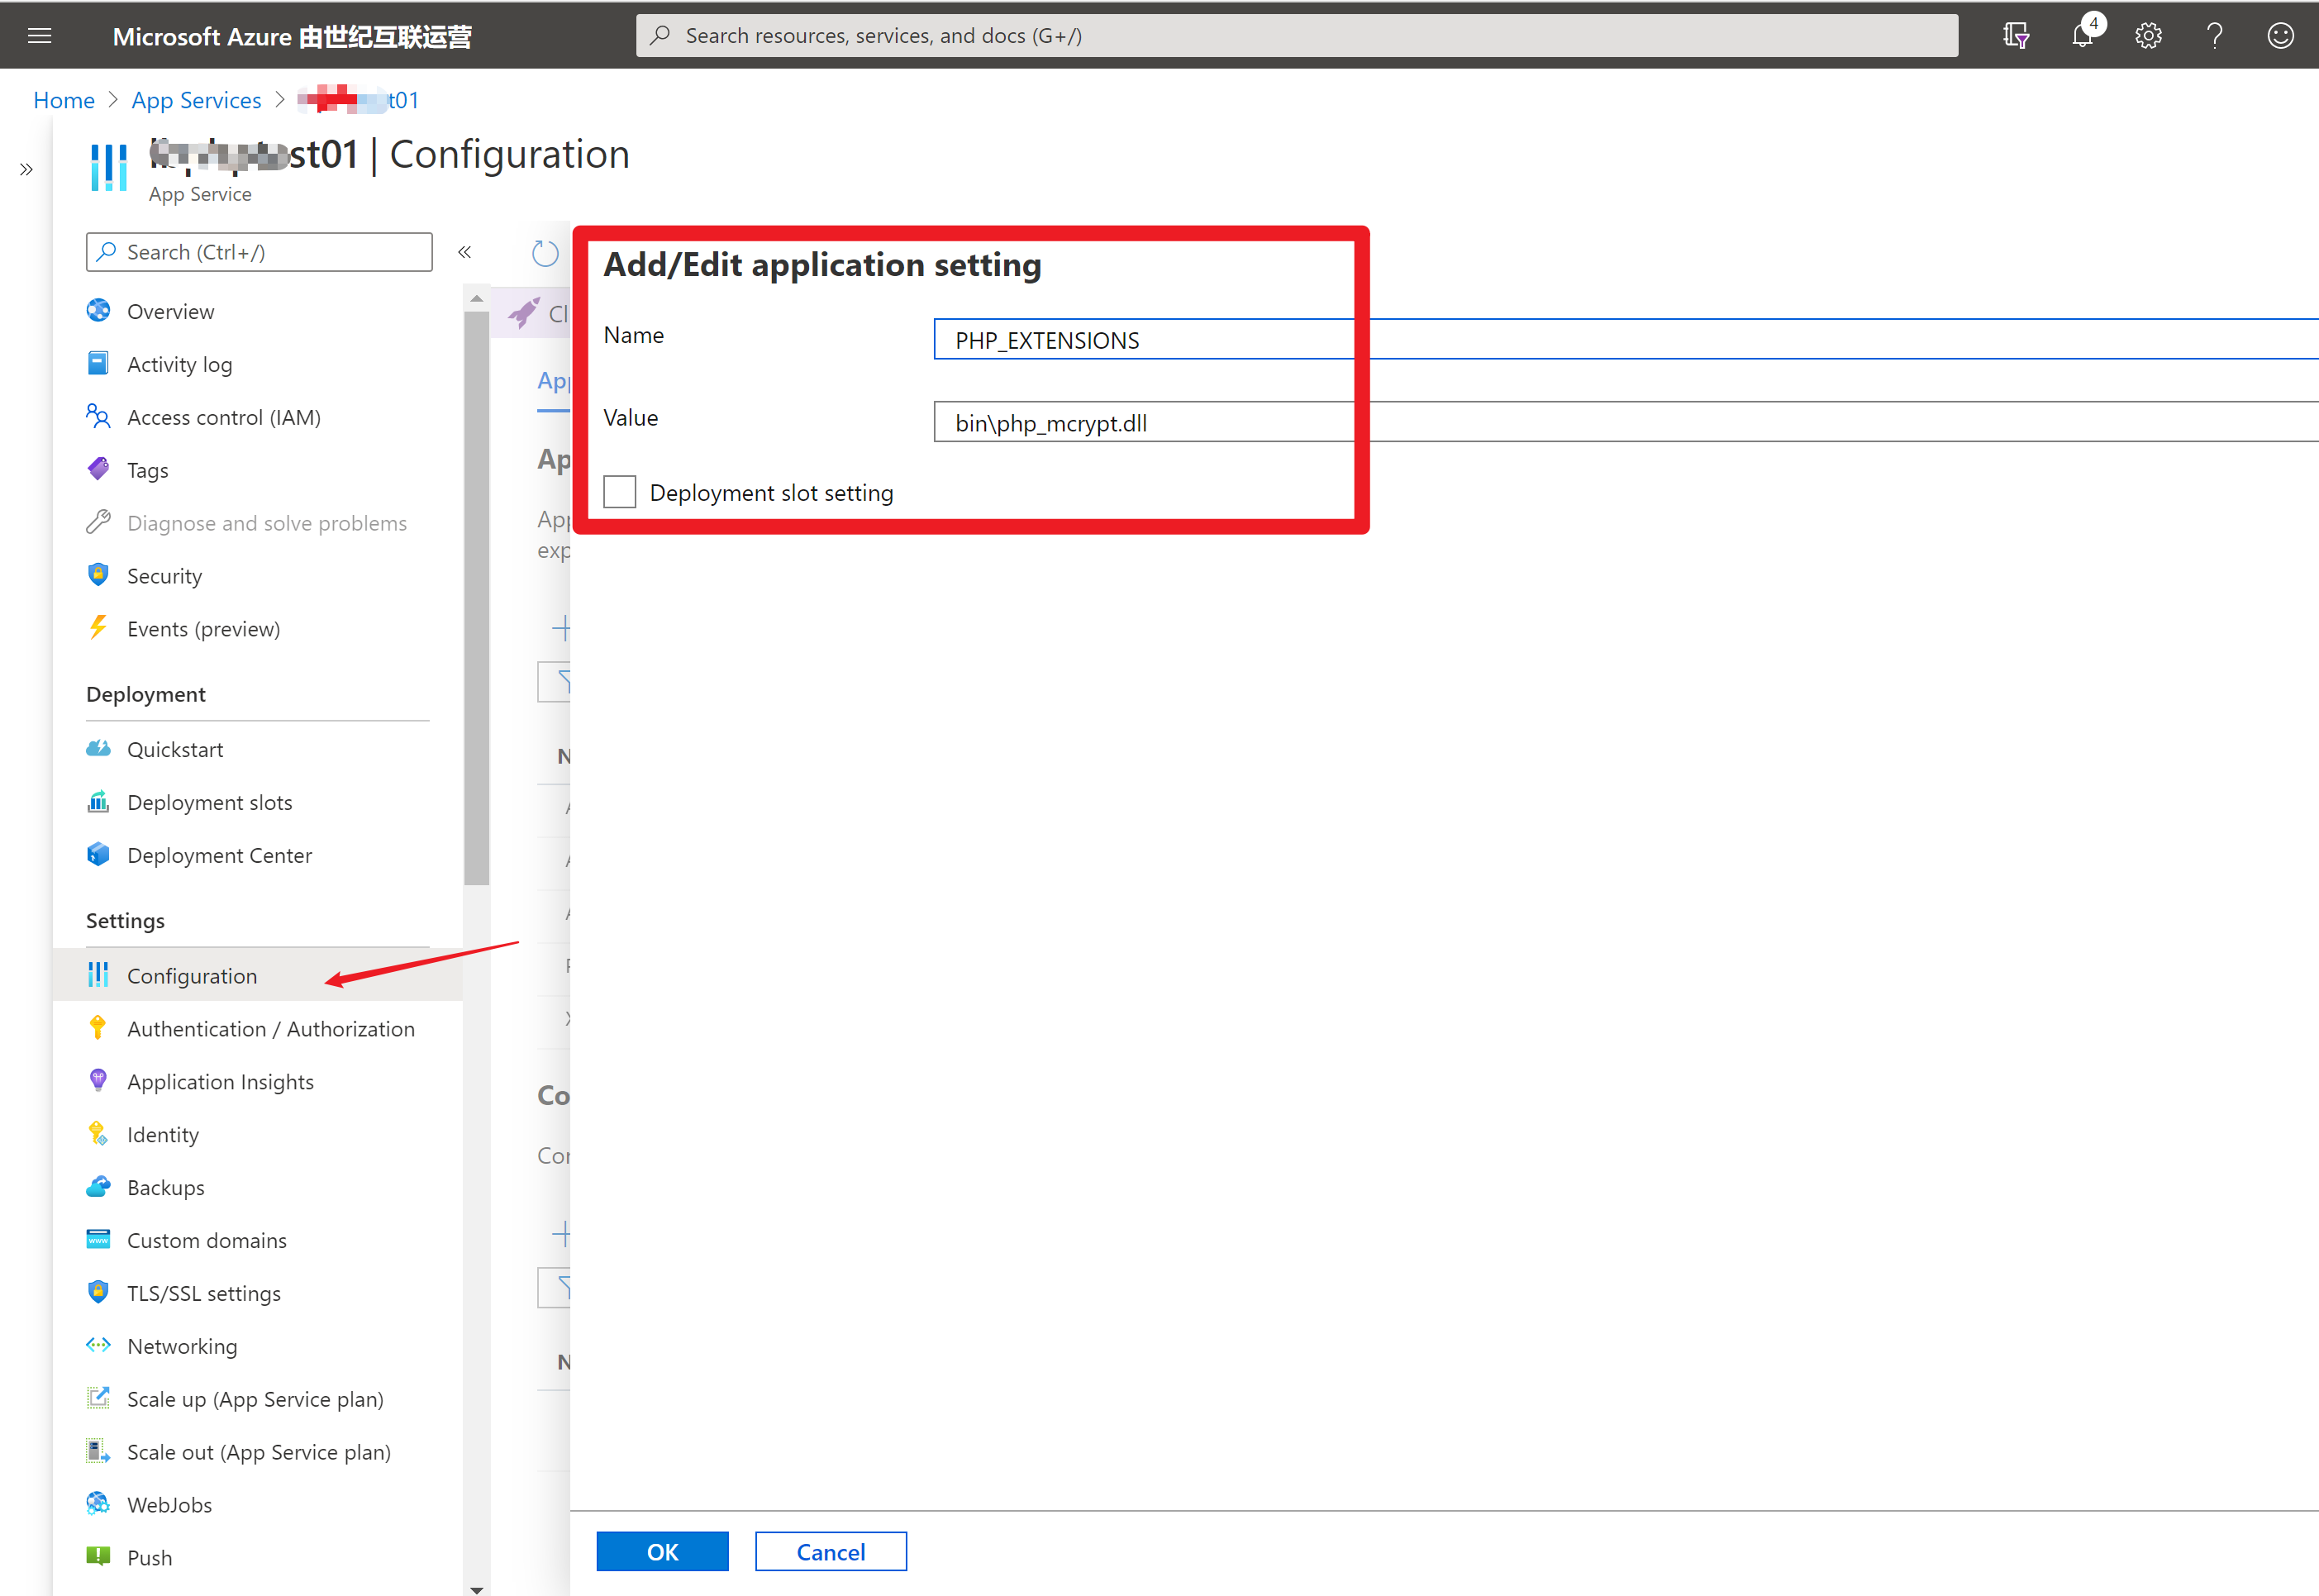The image size is (2319, 1596).
Task: Open the feedback smiley icon
Action: (2280, 36)
